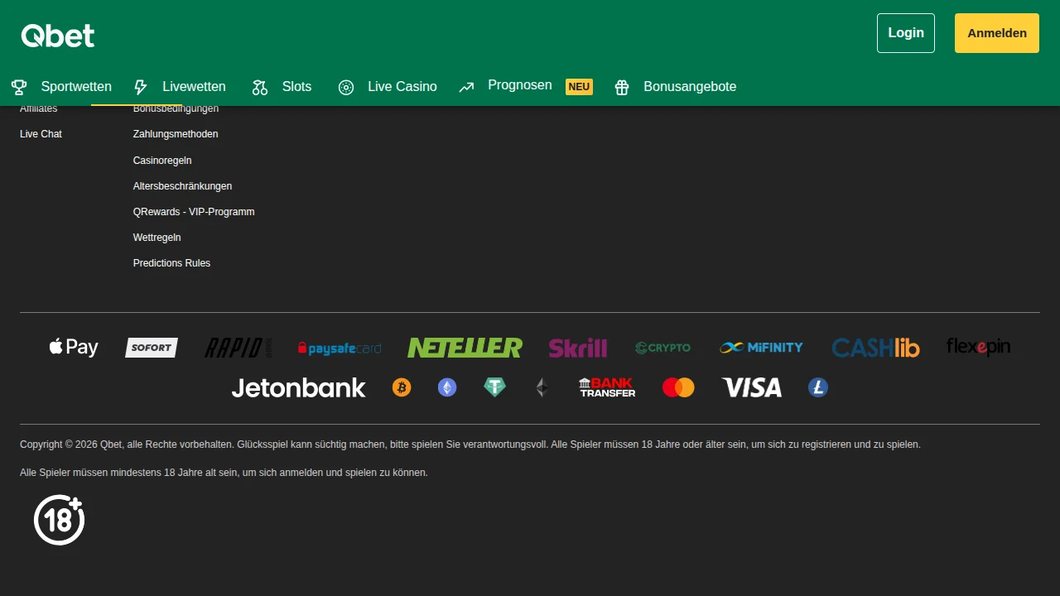Click the Sofort payment logo
Image resolution: width=1060 pixels, height=596 pixels.
(151, 347)
